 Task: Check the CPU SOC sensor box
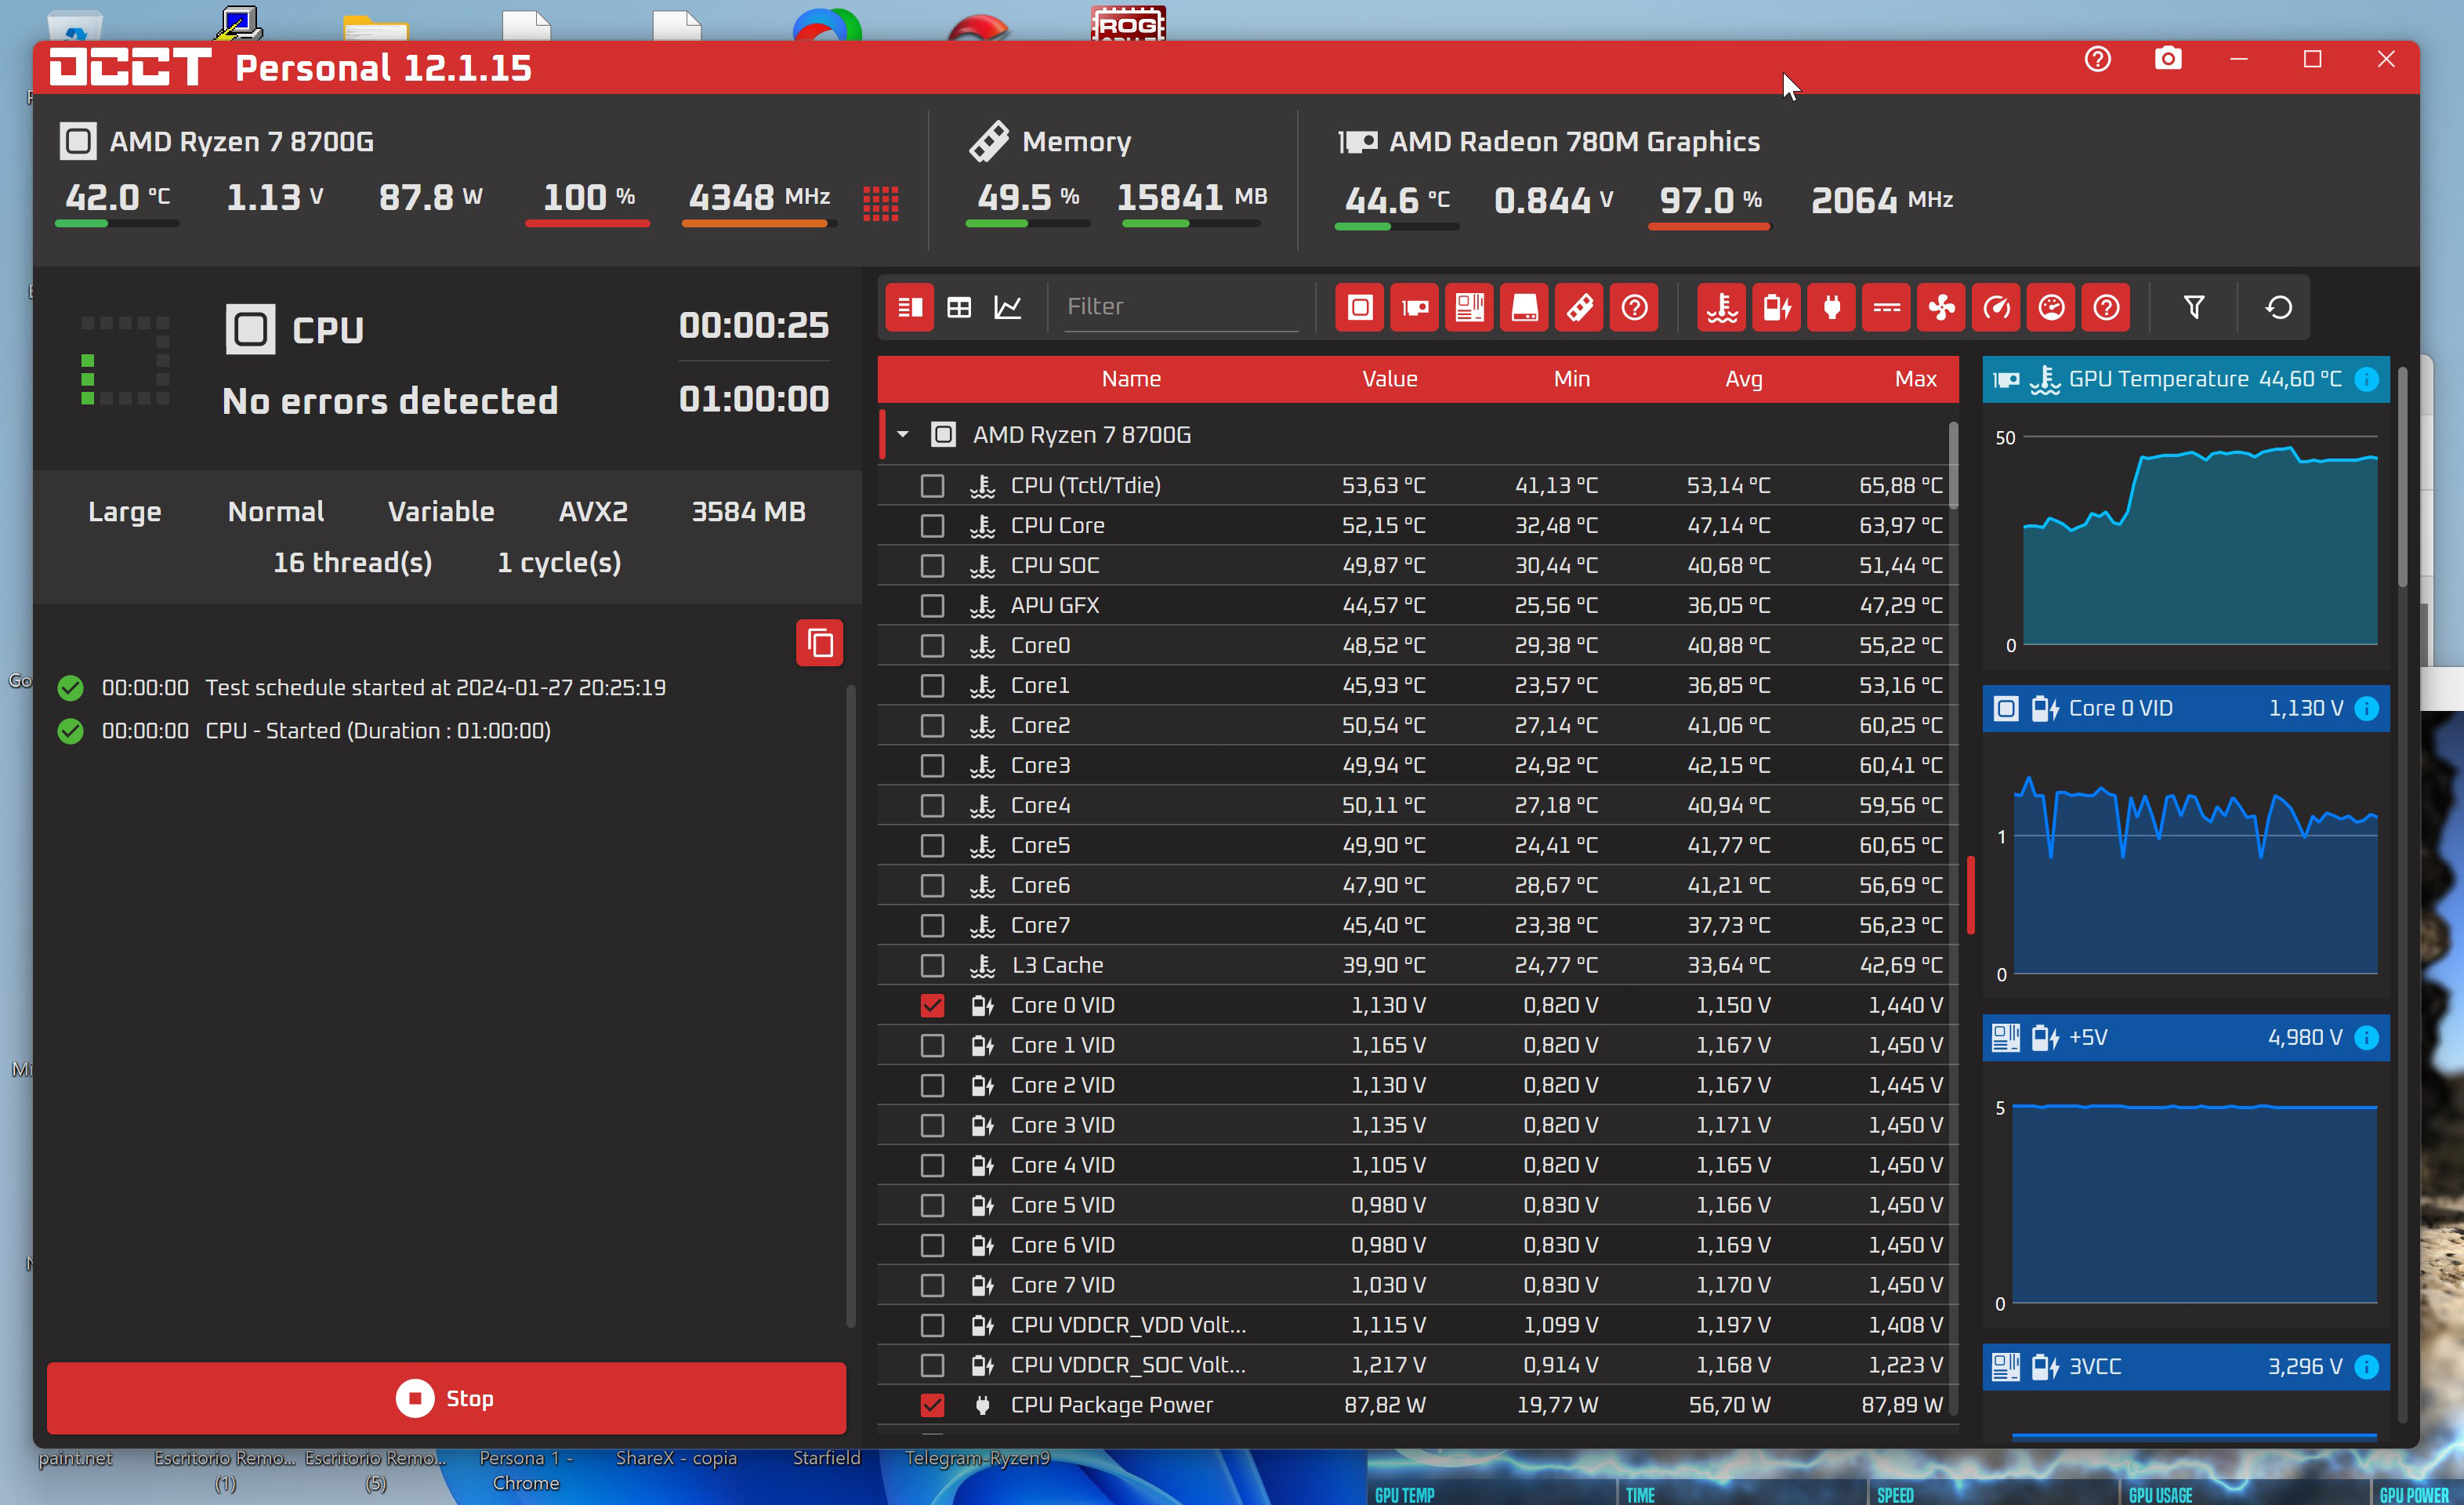point(932,566)
